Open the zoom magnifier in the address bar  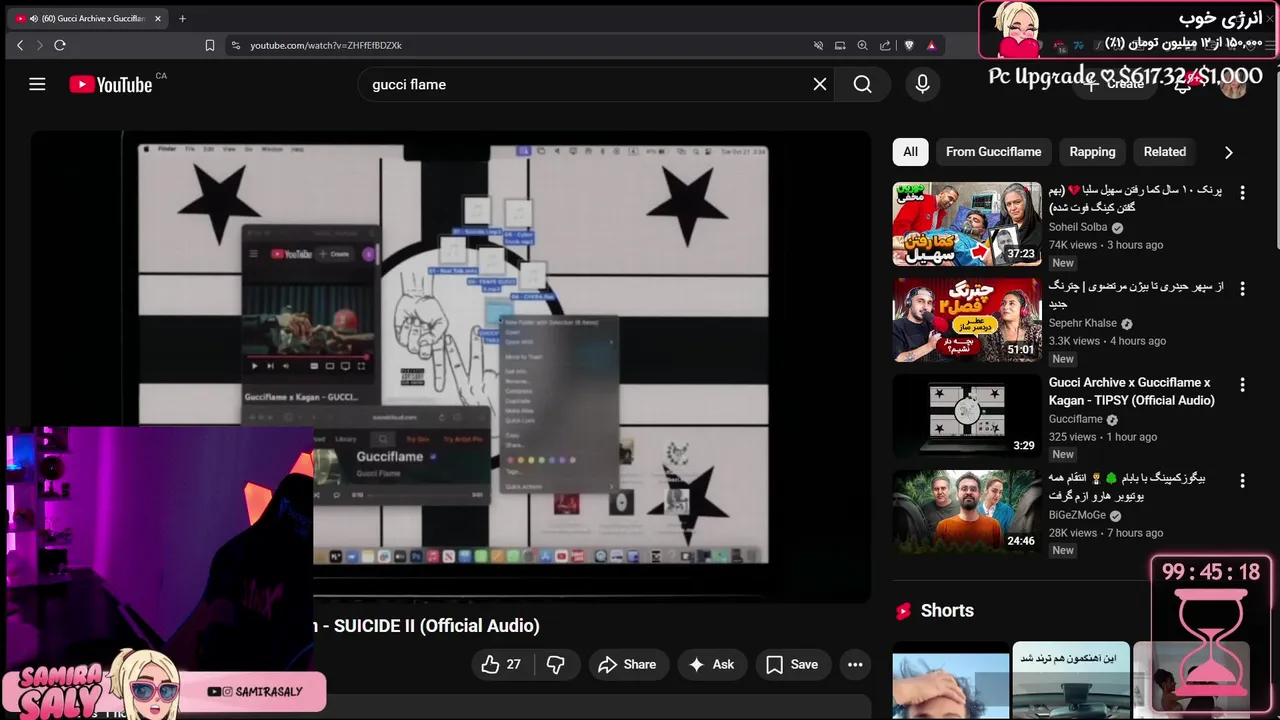point(863,45)
